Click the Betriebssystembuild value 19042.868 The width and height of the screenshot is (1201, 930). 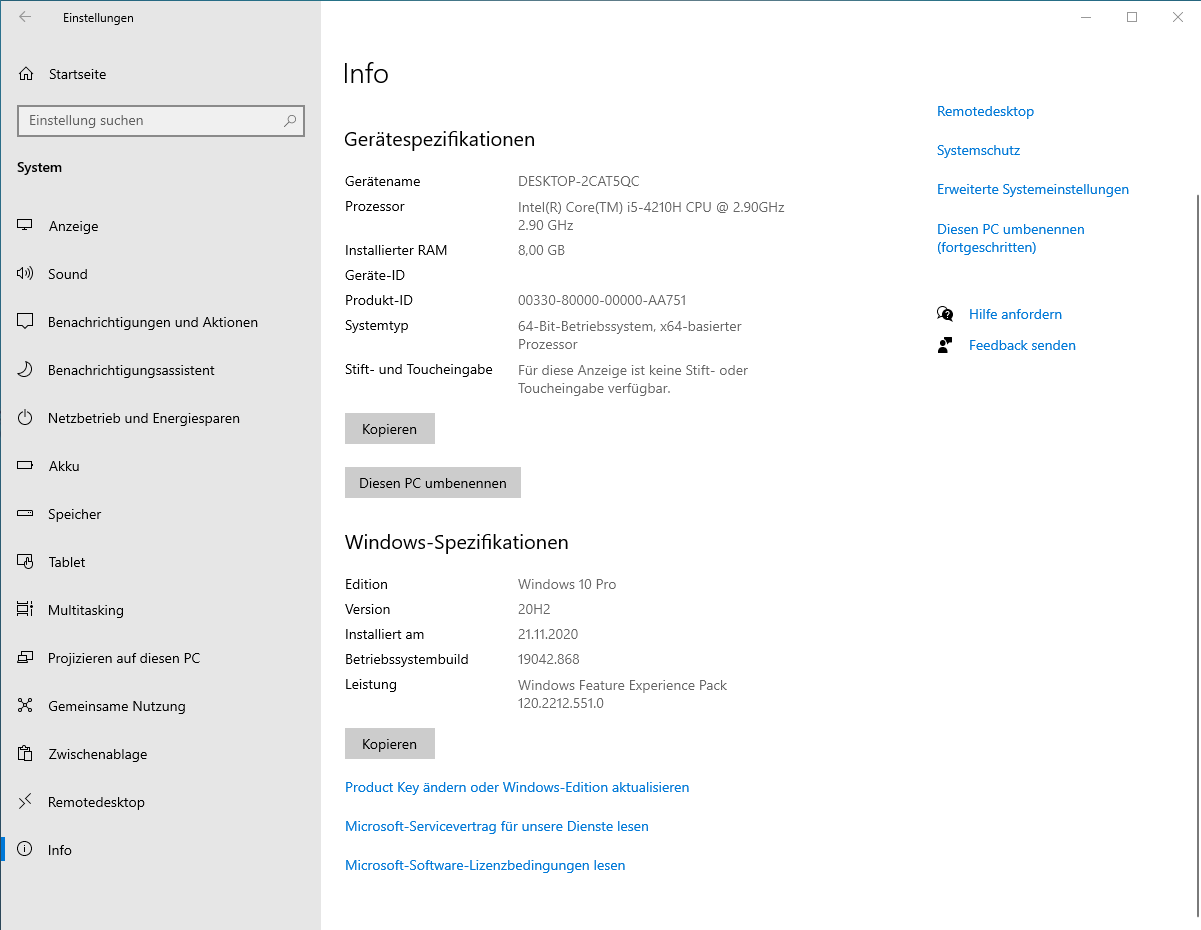click(549, 659)
